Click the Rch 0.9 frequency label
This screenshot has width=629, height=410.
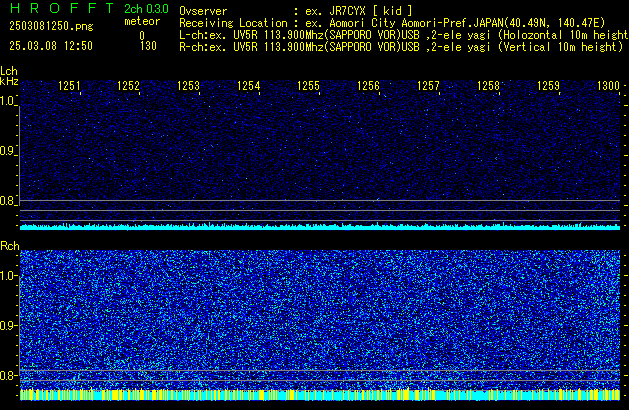pyautogui.click(x=7, y=325)
